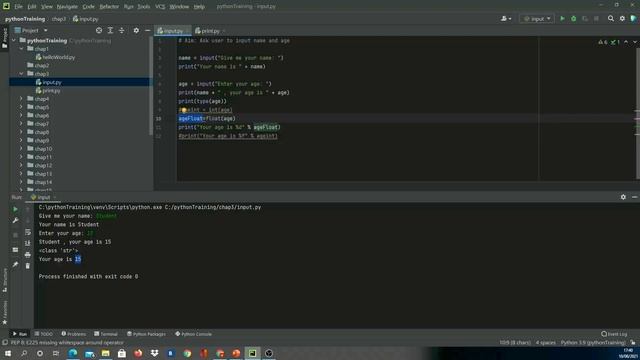640x360 pixels.
Task: Stop the process in Run panel
Action: [x=15, y=235]
